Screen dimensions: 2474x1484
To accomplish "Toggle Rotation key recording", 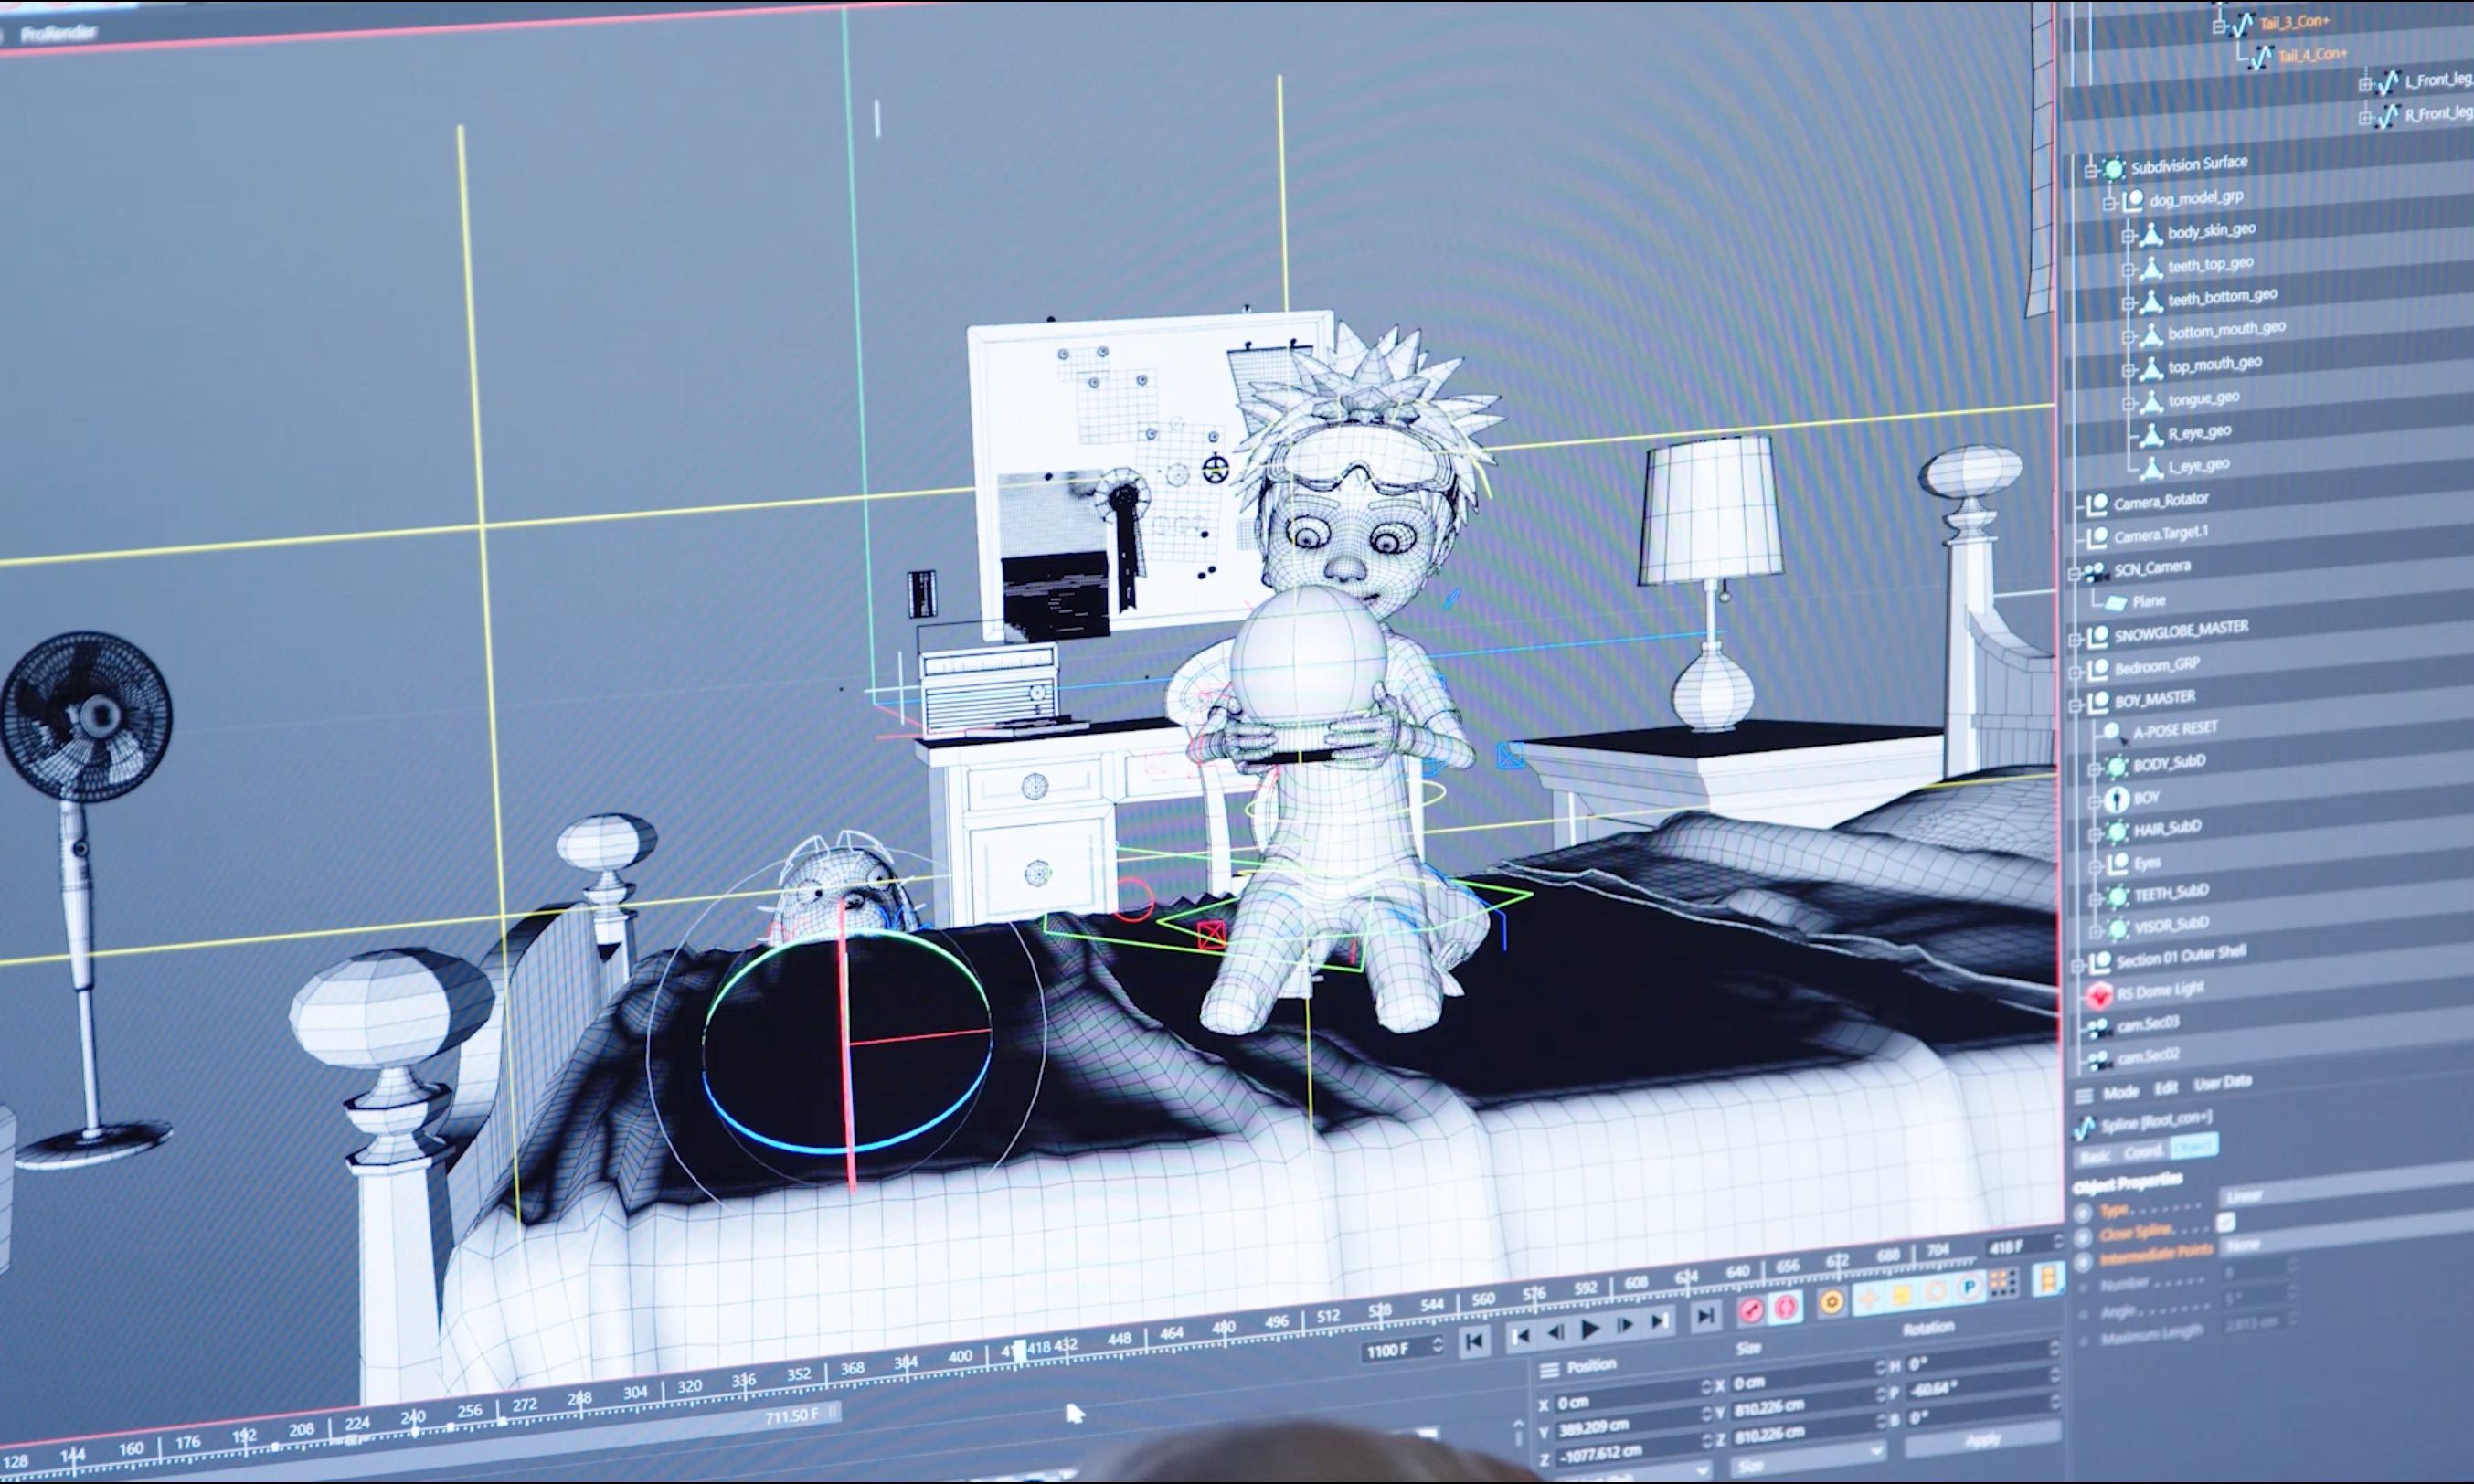I will tap(1935, 1290).
